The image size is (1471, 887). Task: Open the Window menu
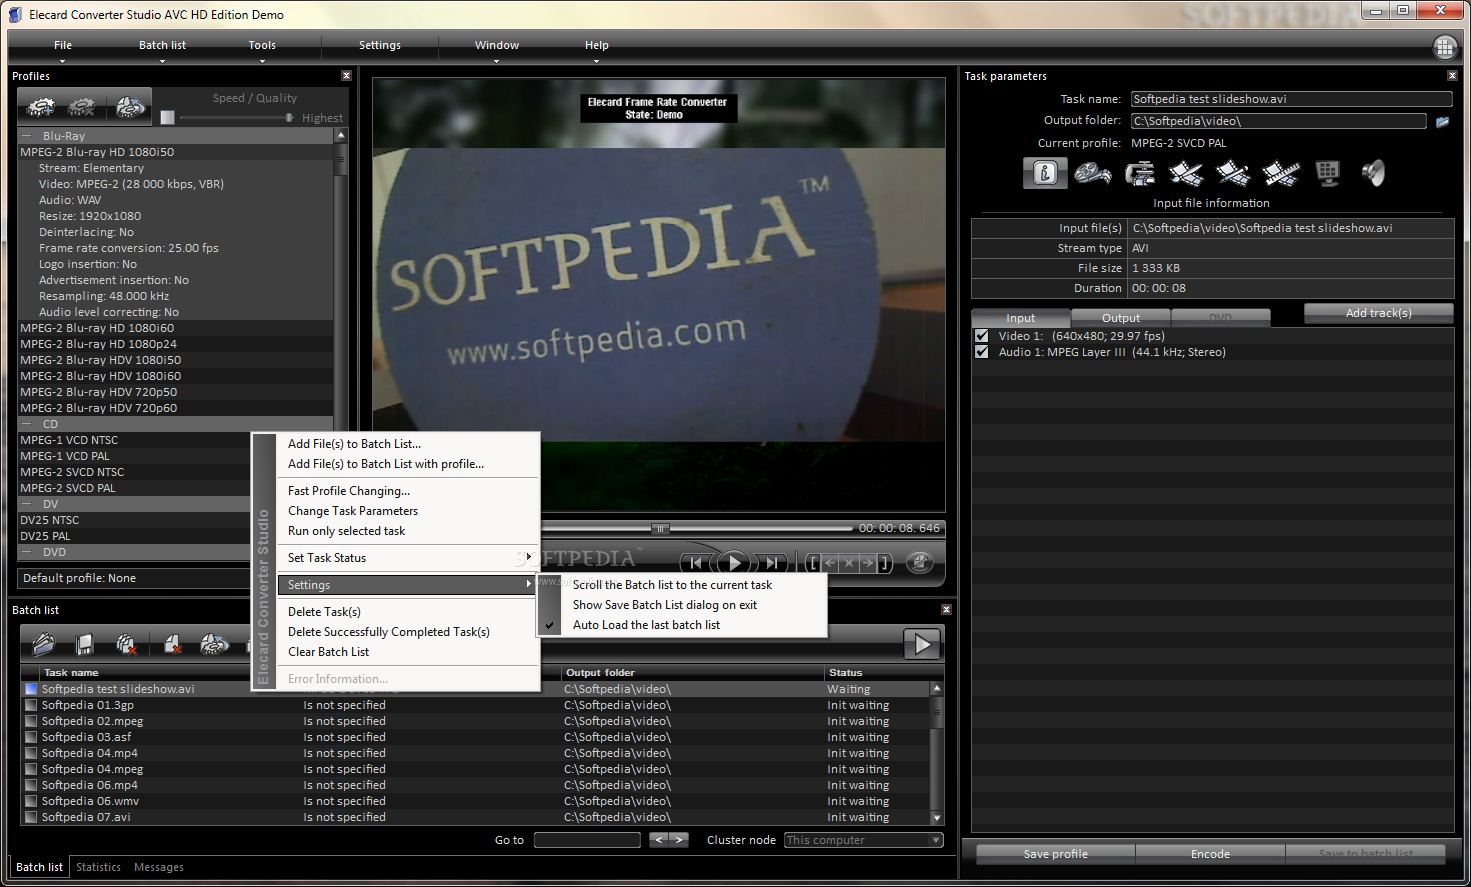(497, 45)
